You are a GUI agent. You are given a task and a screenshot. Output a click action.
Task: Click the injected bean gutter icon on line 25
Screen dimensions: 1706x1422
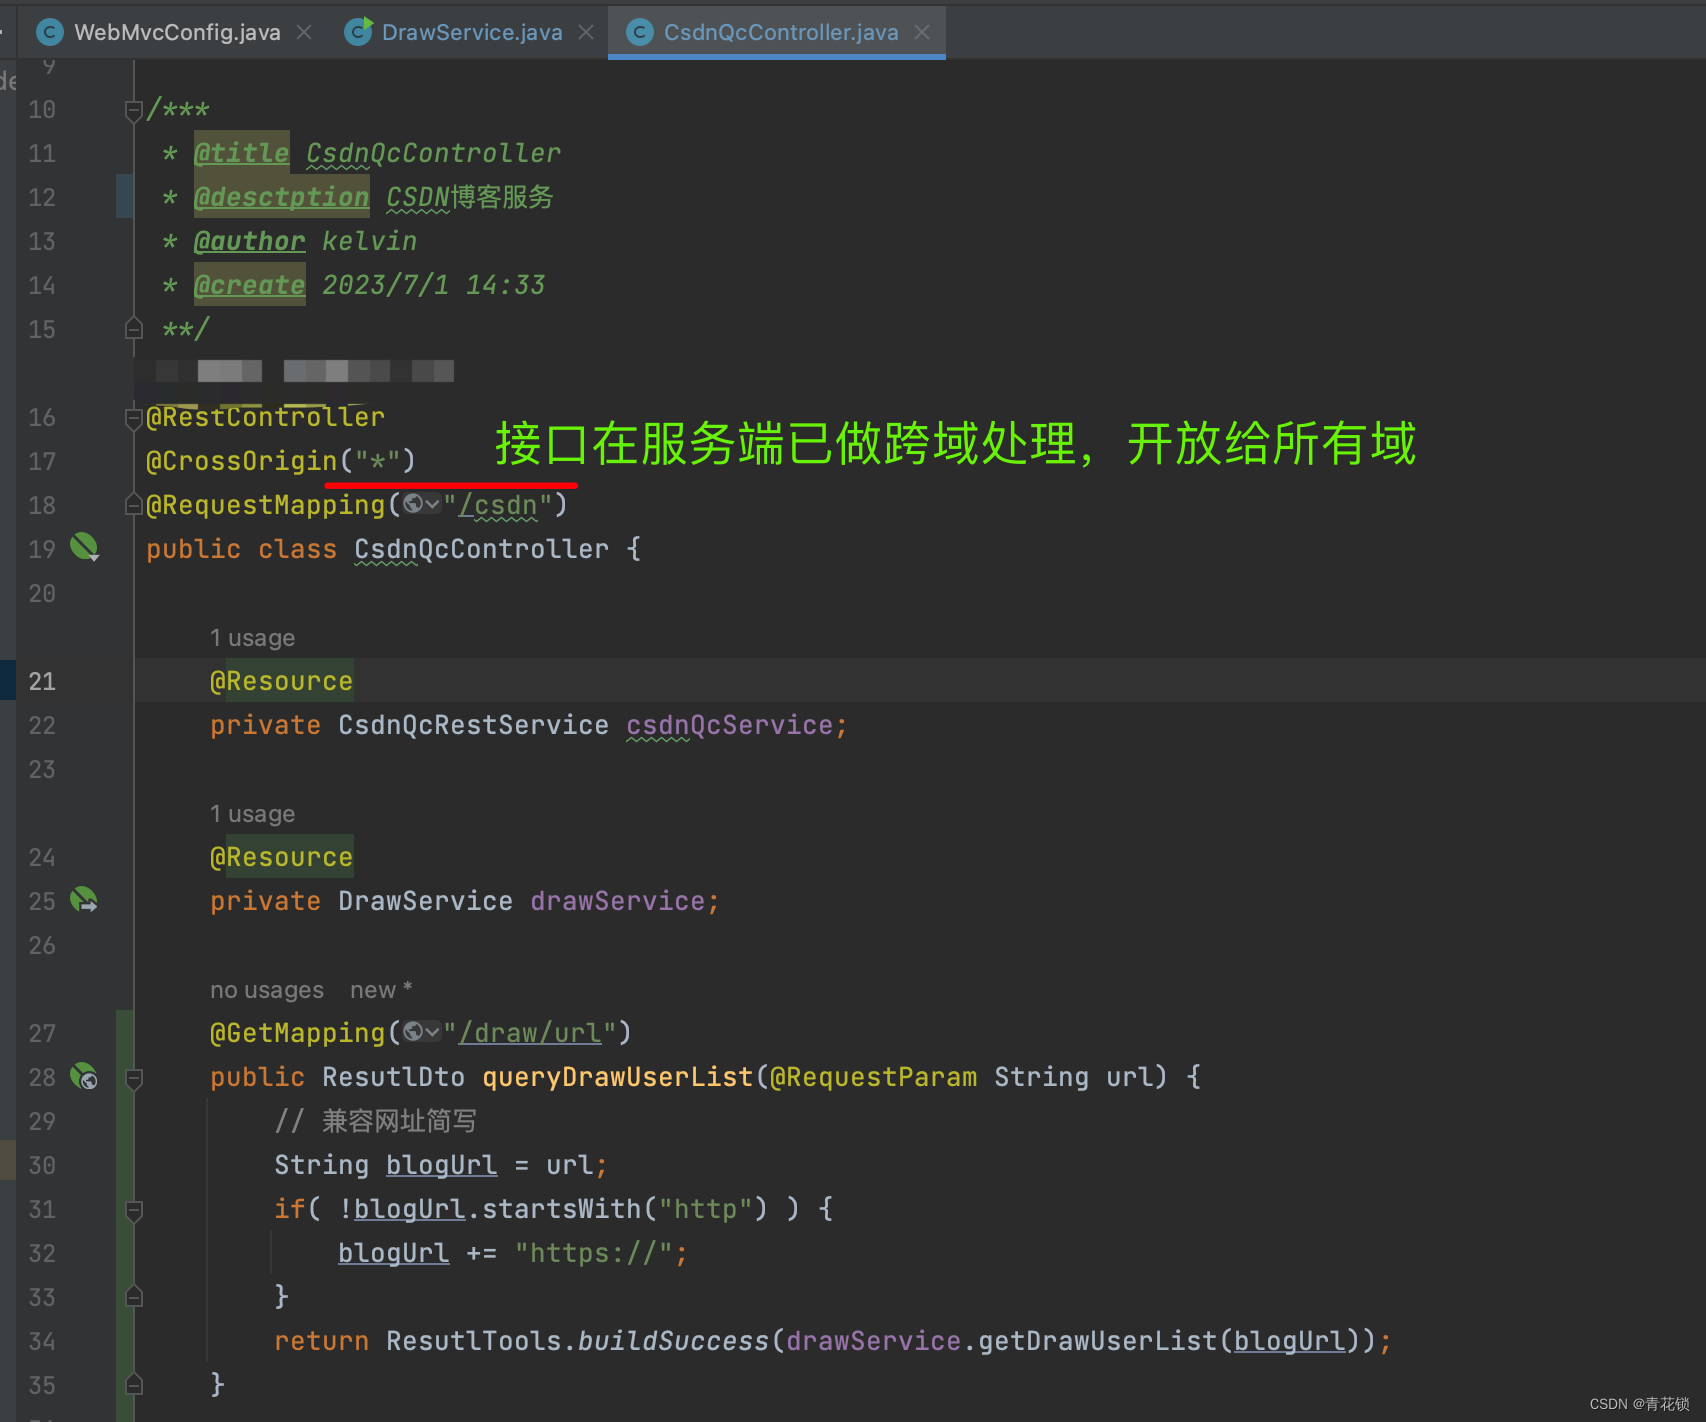pos(84,900)
